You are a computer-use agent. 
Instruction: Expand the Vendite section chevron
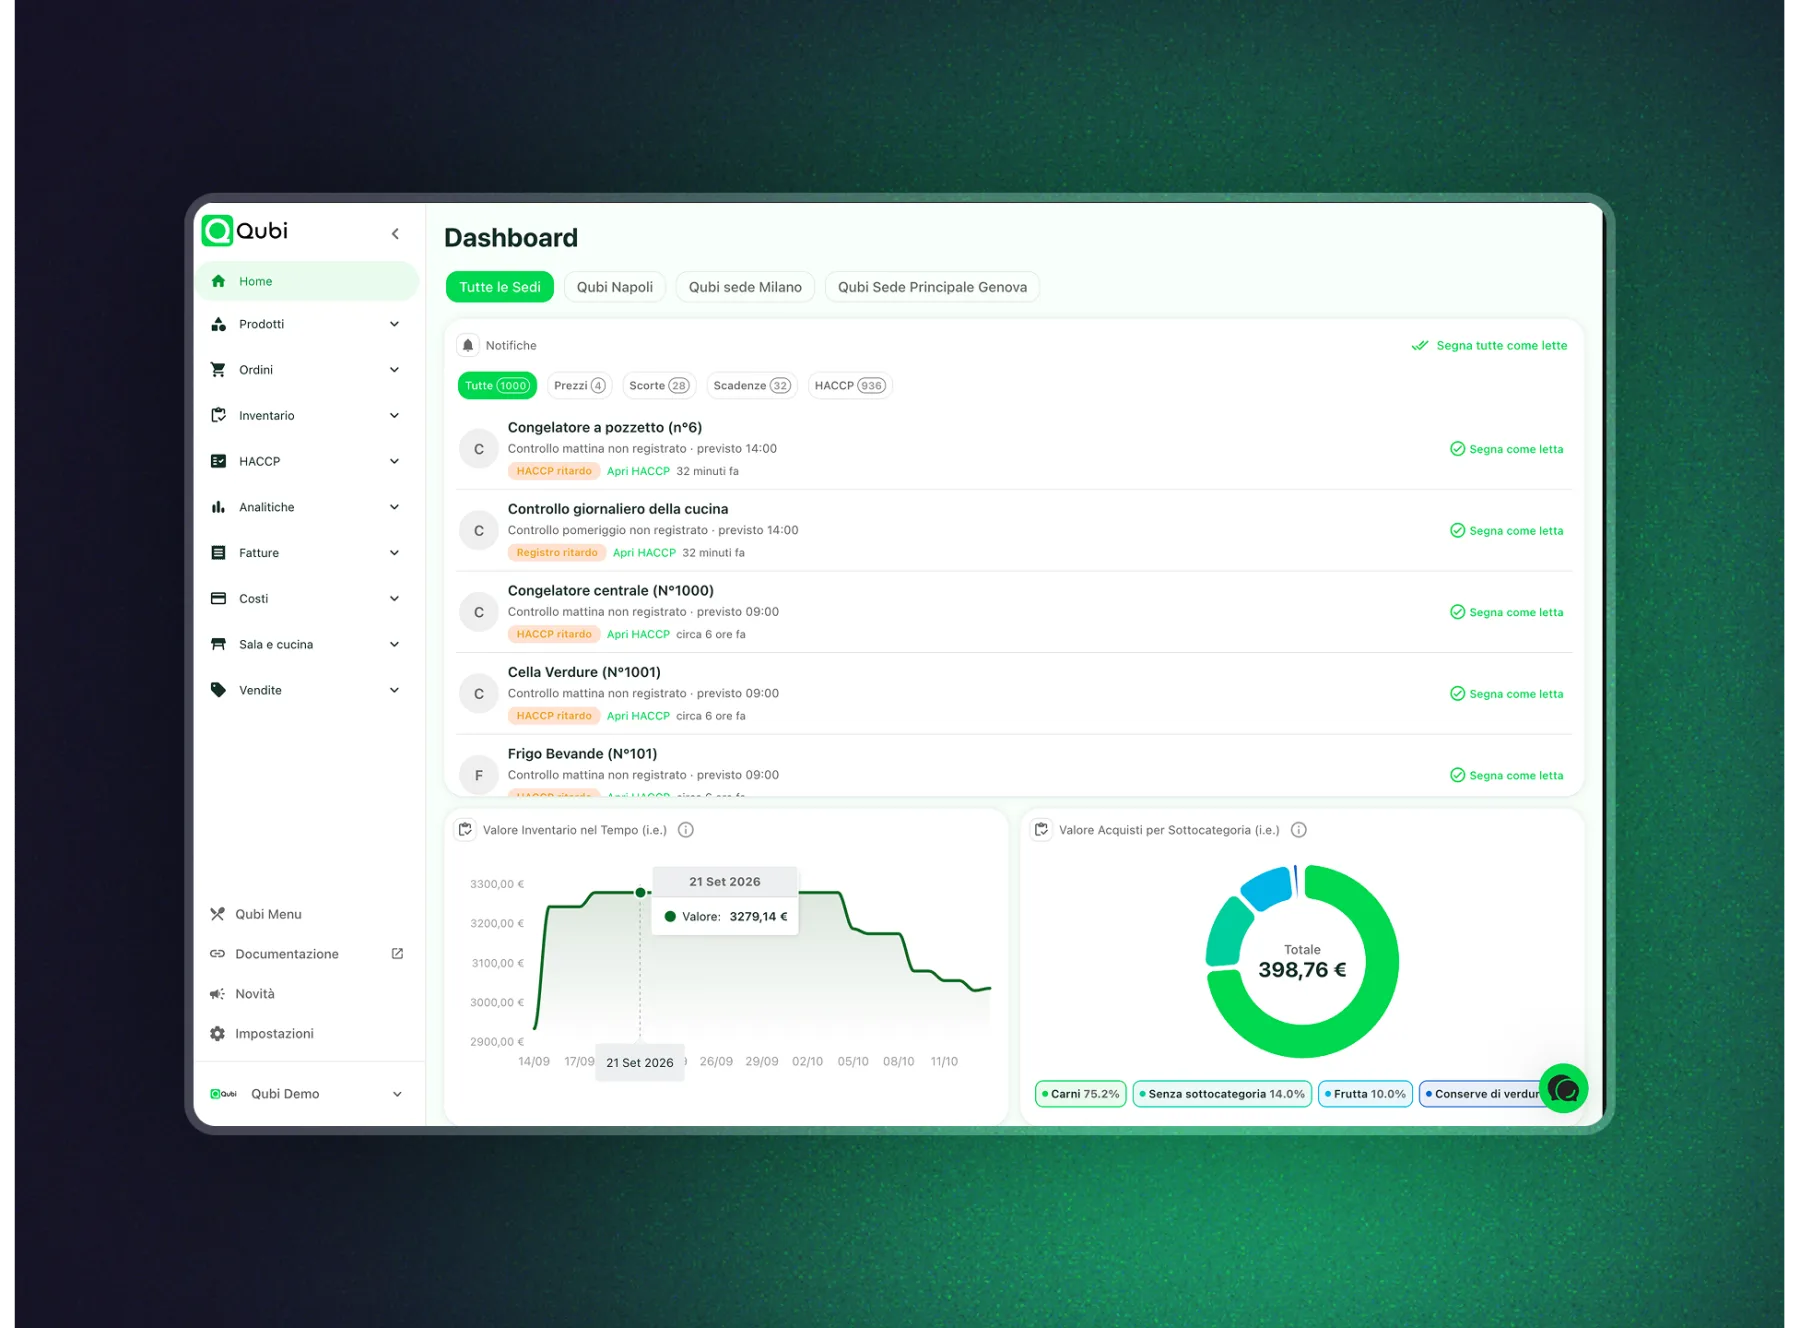[x=394, y=690]
